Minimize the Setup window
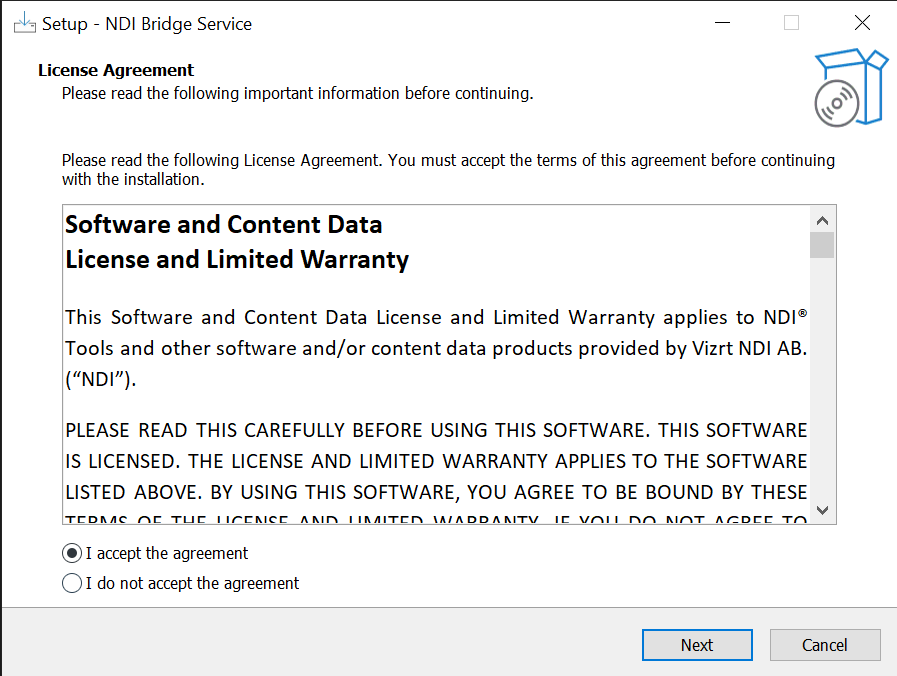Screen dimensions: 897x676 point(720,23)
